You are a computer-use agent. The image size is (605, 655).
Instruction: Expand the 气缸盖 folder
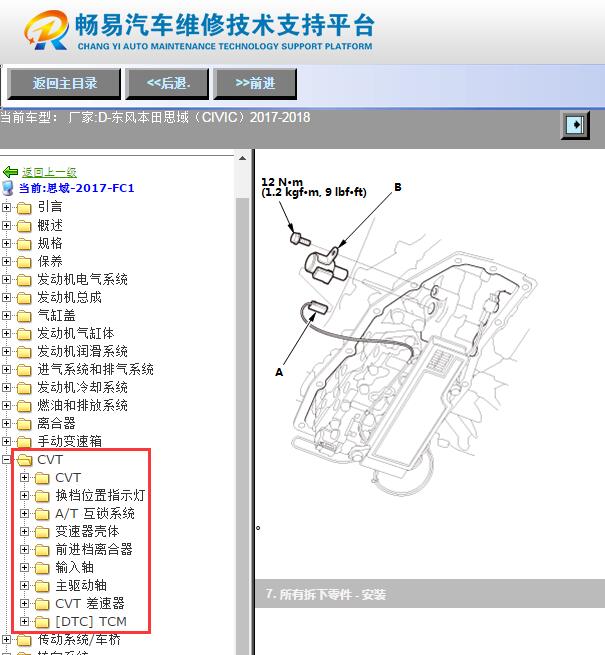click(6, 315)
